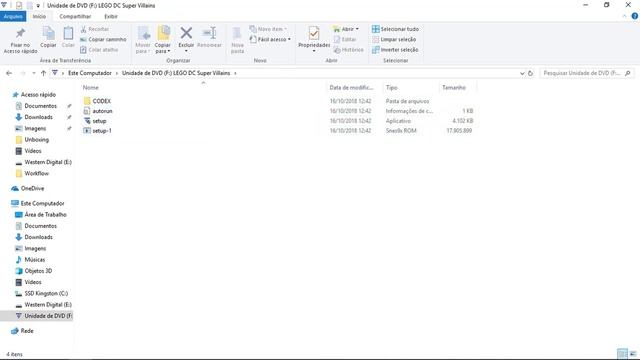Open SSD Kingston (C:) drive
Image resolution: width=640 pixels, height=360 pixels.
tap(46, 293)
